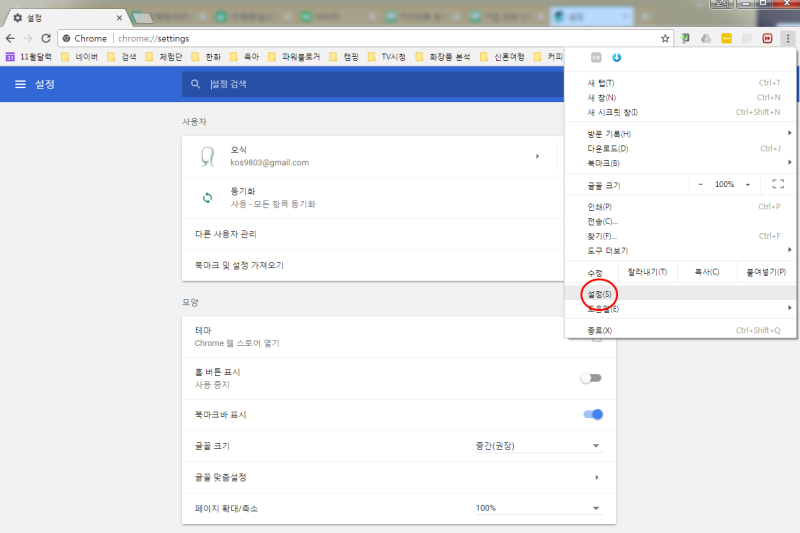Open the 캠핑 bookmark folder

344,57
